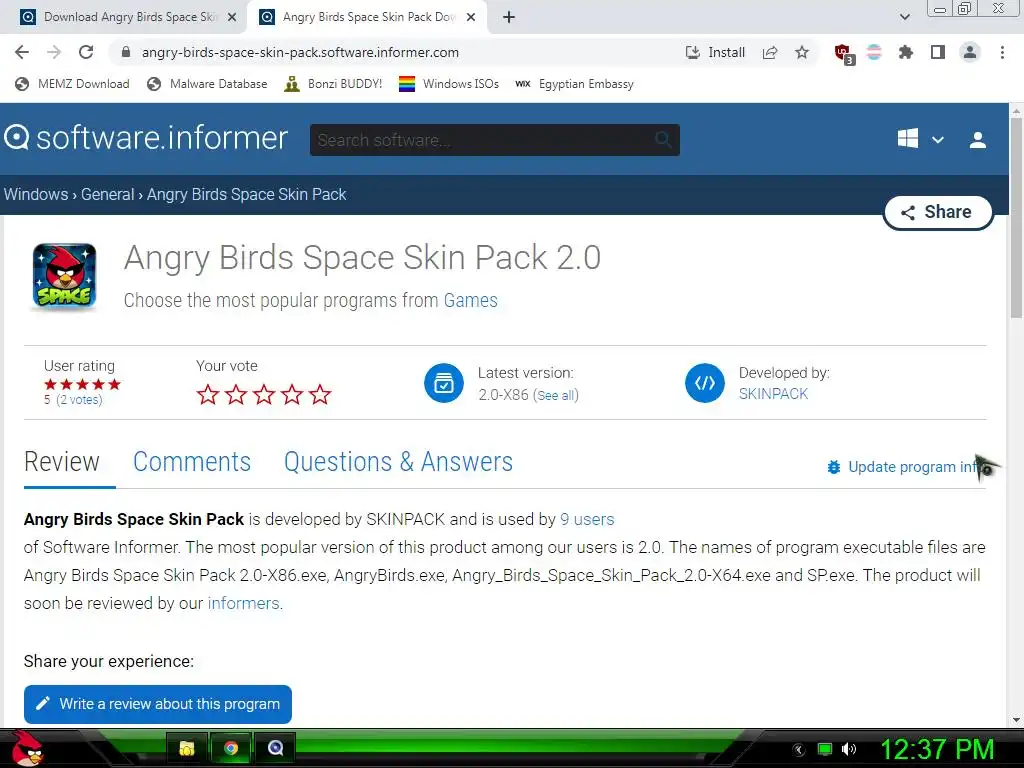This screenshot has width=1024, height=768.
Task: Click the network monitor tray icon
Action: tap(825, 749)
